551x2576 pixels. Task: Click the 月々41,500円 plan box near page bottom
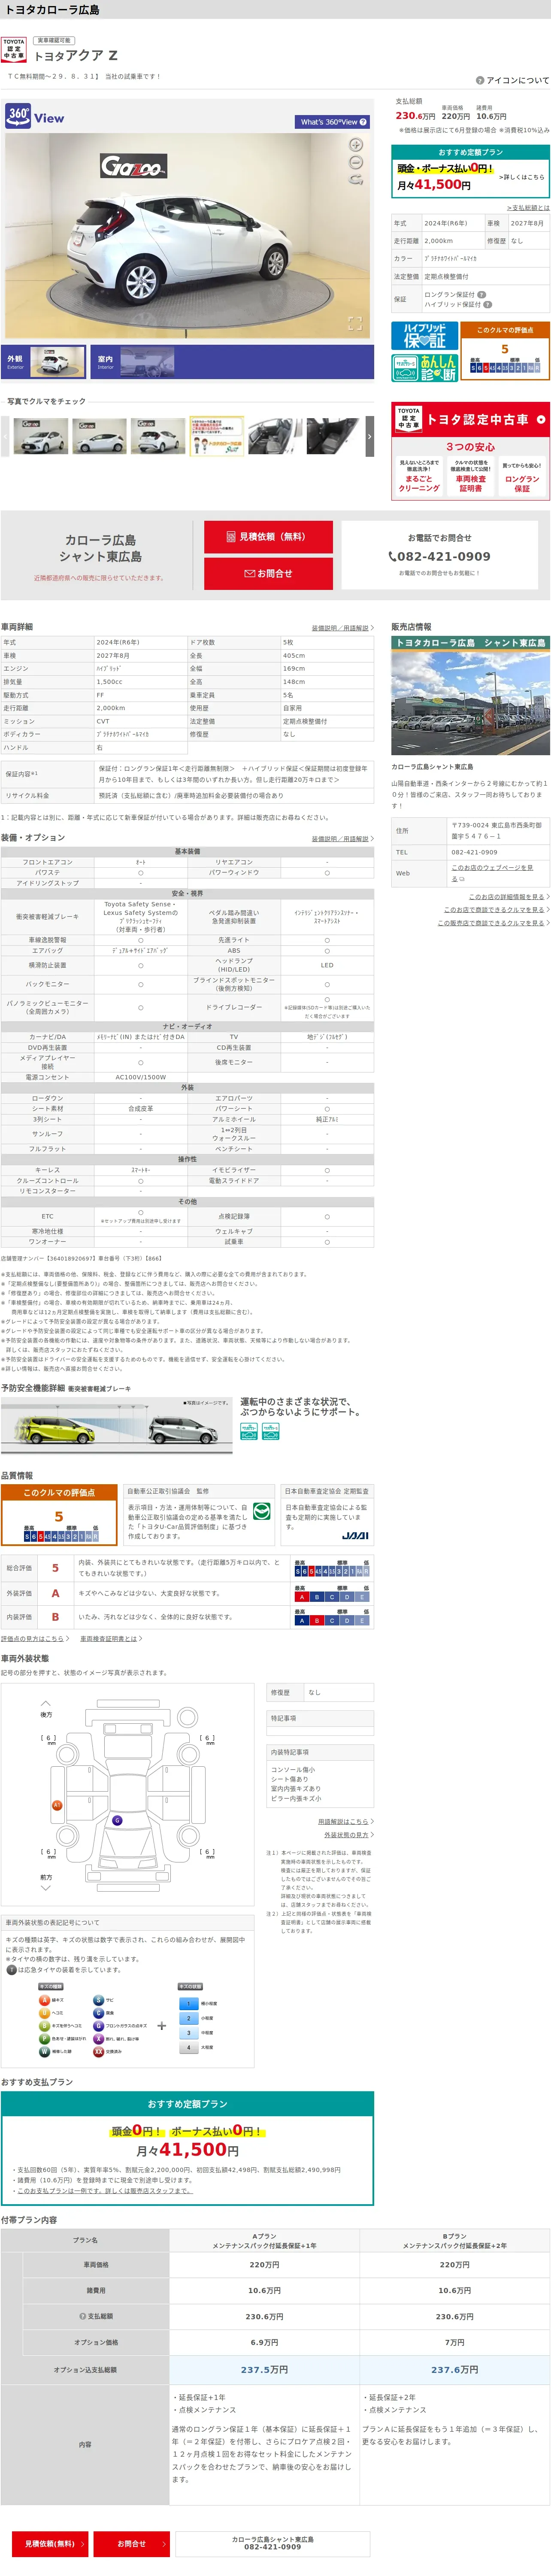(187, 2148)
